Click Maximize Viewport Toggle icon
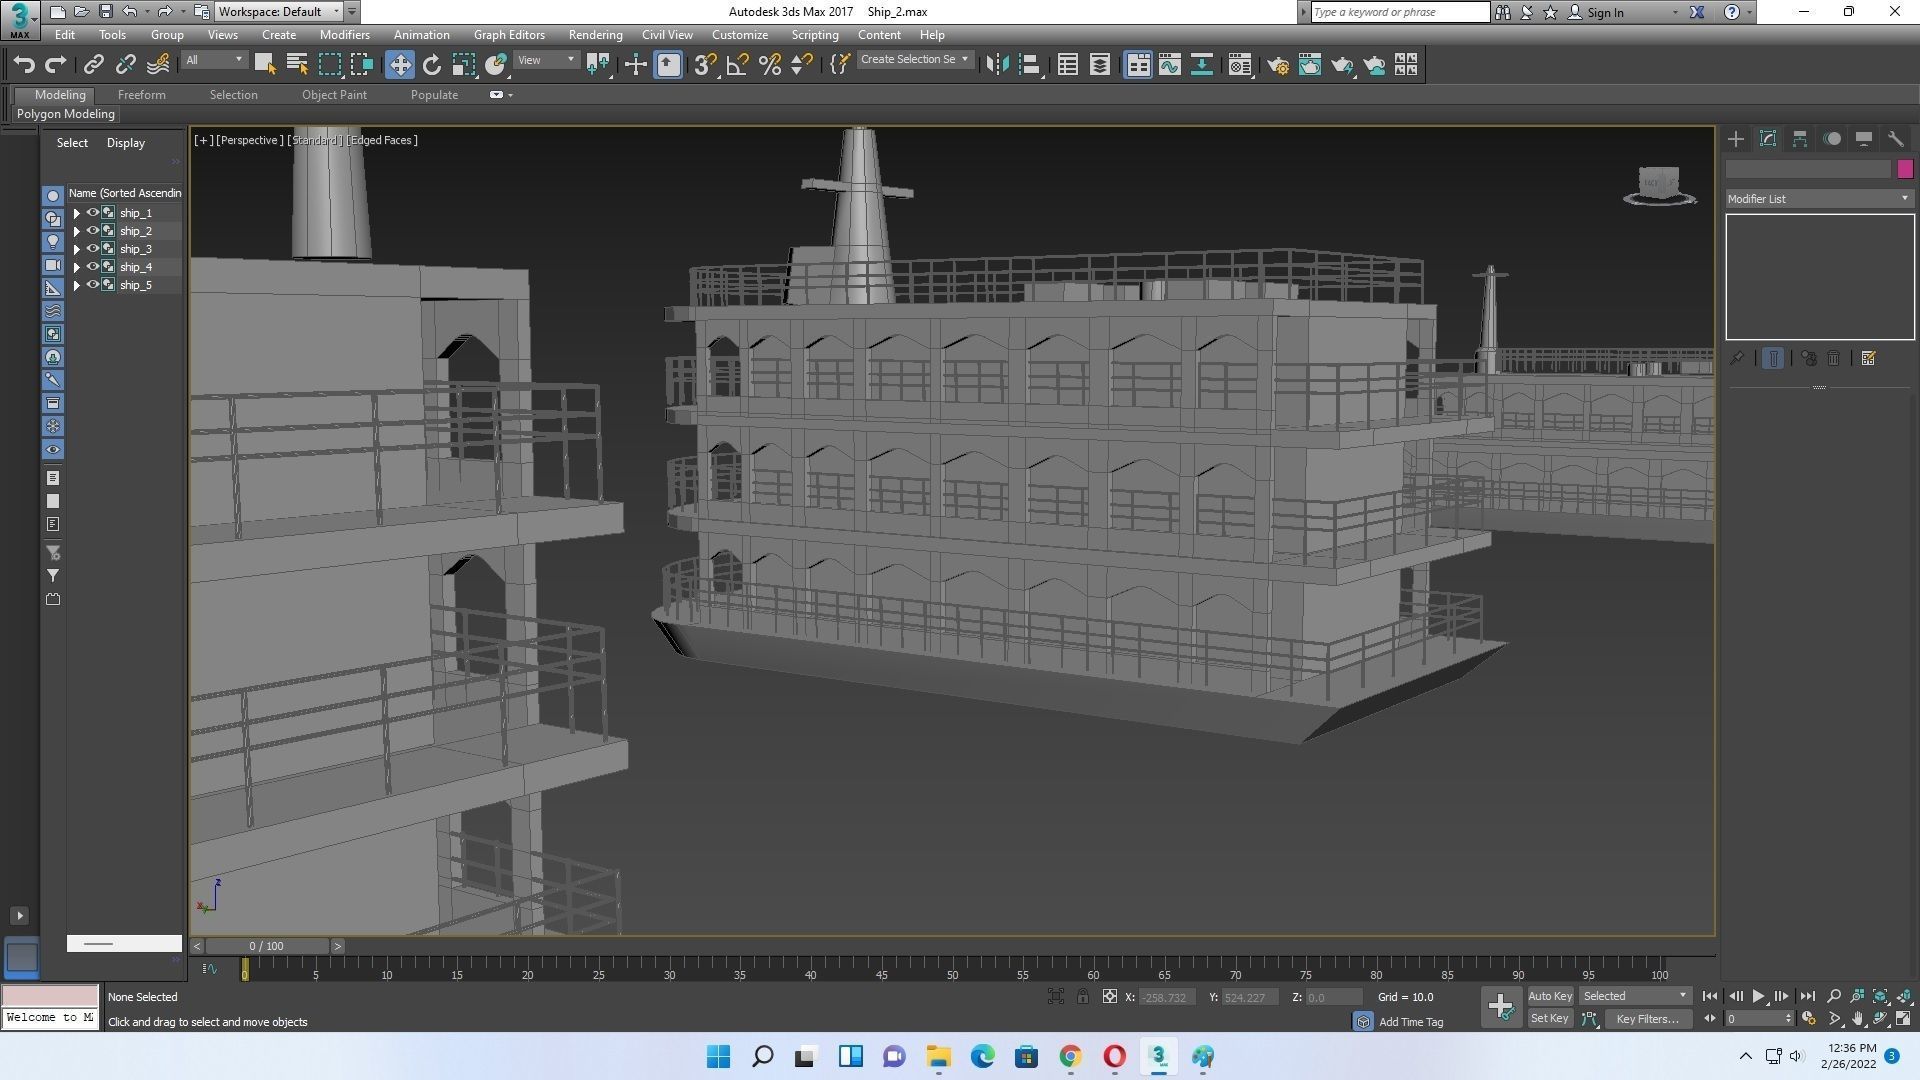Screen dimensions: 1920x1080 [x=1904, y=1019]
